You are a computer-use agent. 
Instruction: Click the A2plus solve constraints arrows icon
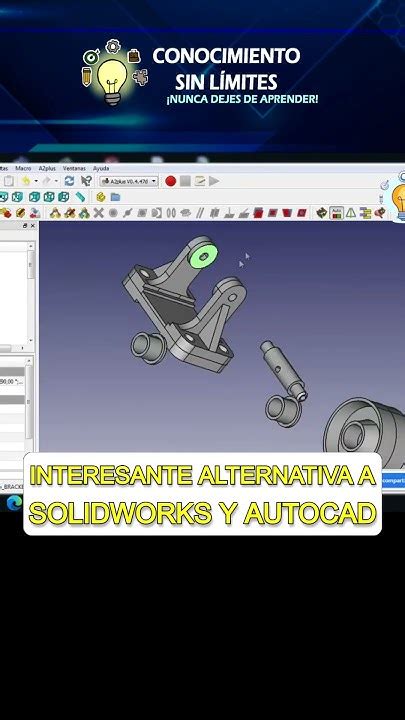pos(322,213)
